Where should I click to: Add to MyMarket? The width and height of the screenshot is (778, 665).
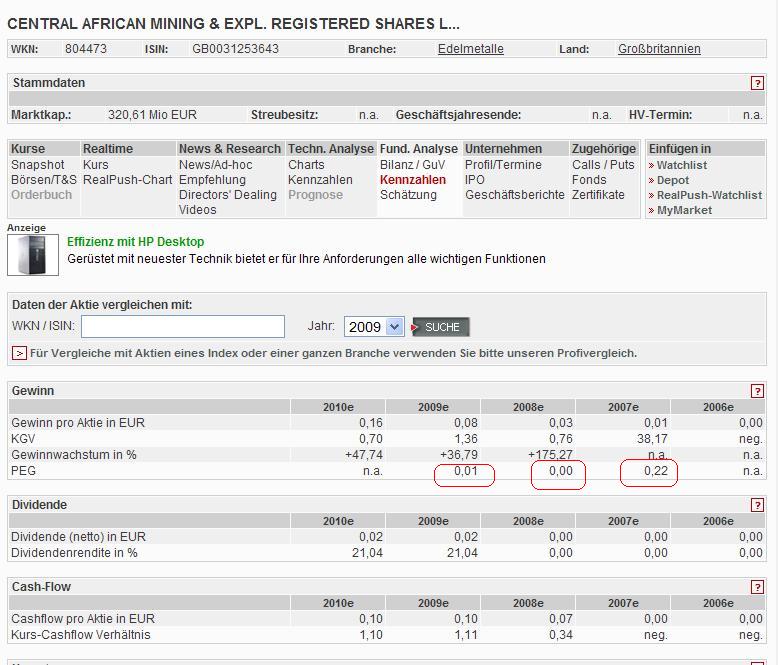tap(684, 210)
